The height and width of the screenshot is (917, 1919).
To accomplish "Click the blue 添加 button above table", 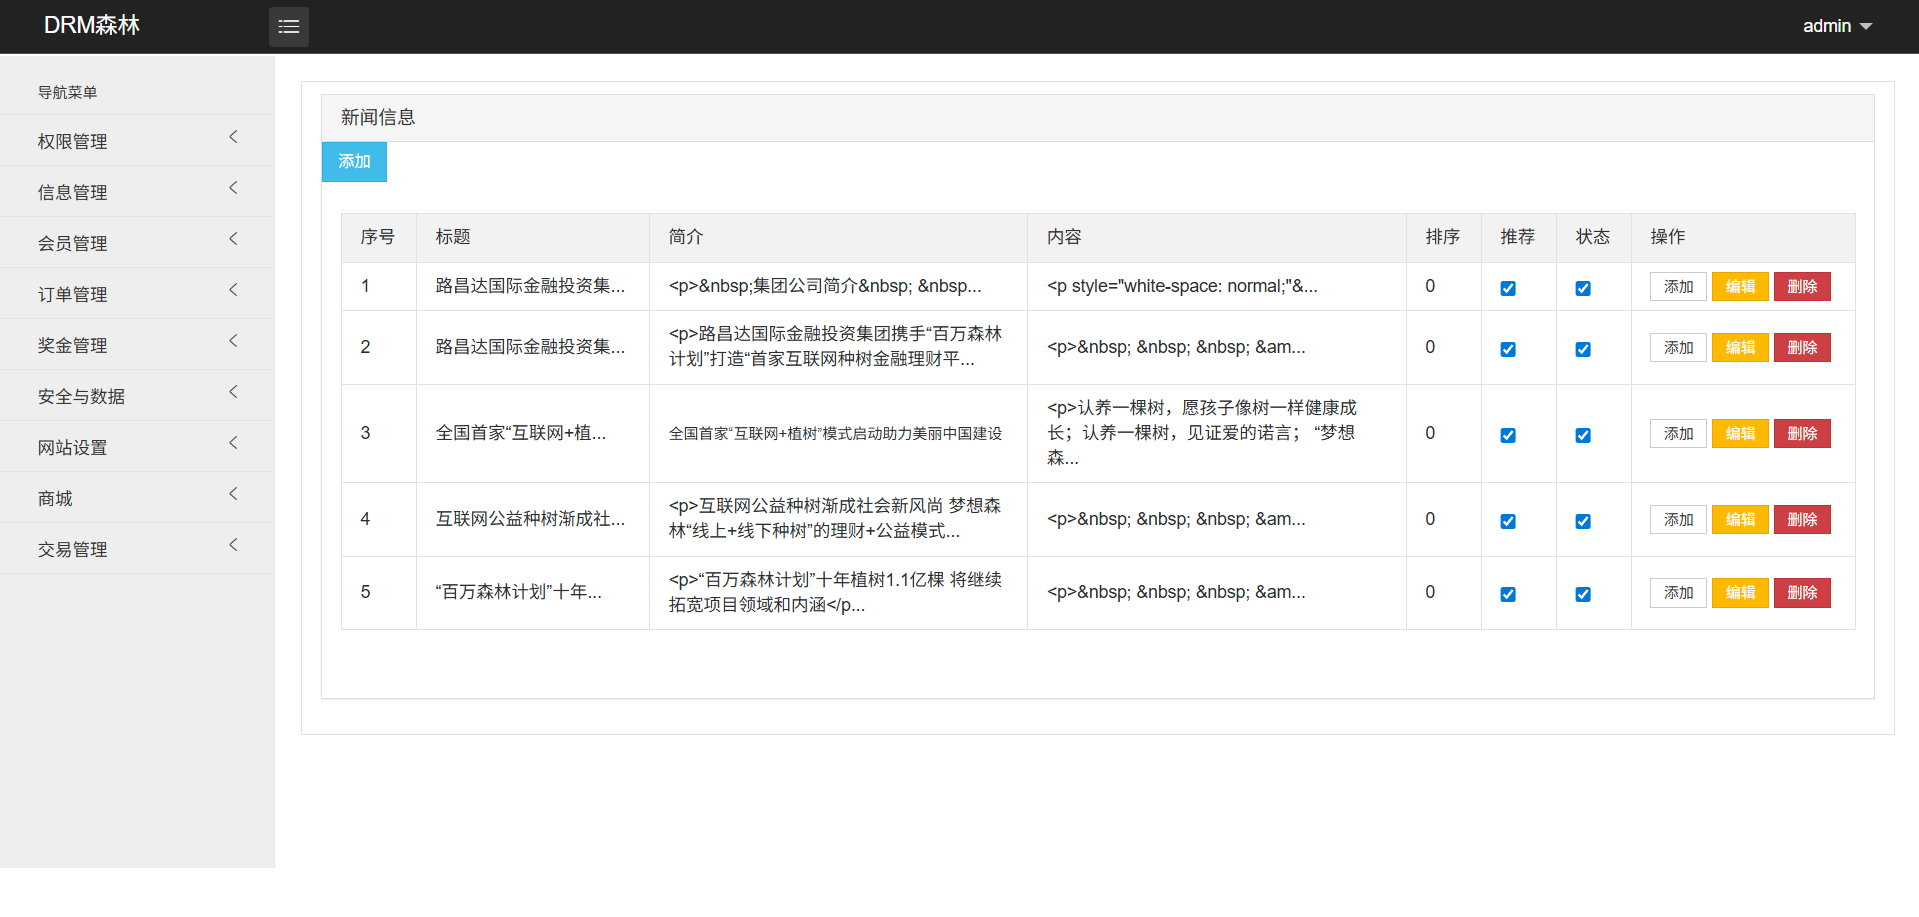I will [x=354, y=162].
